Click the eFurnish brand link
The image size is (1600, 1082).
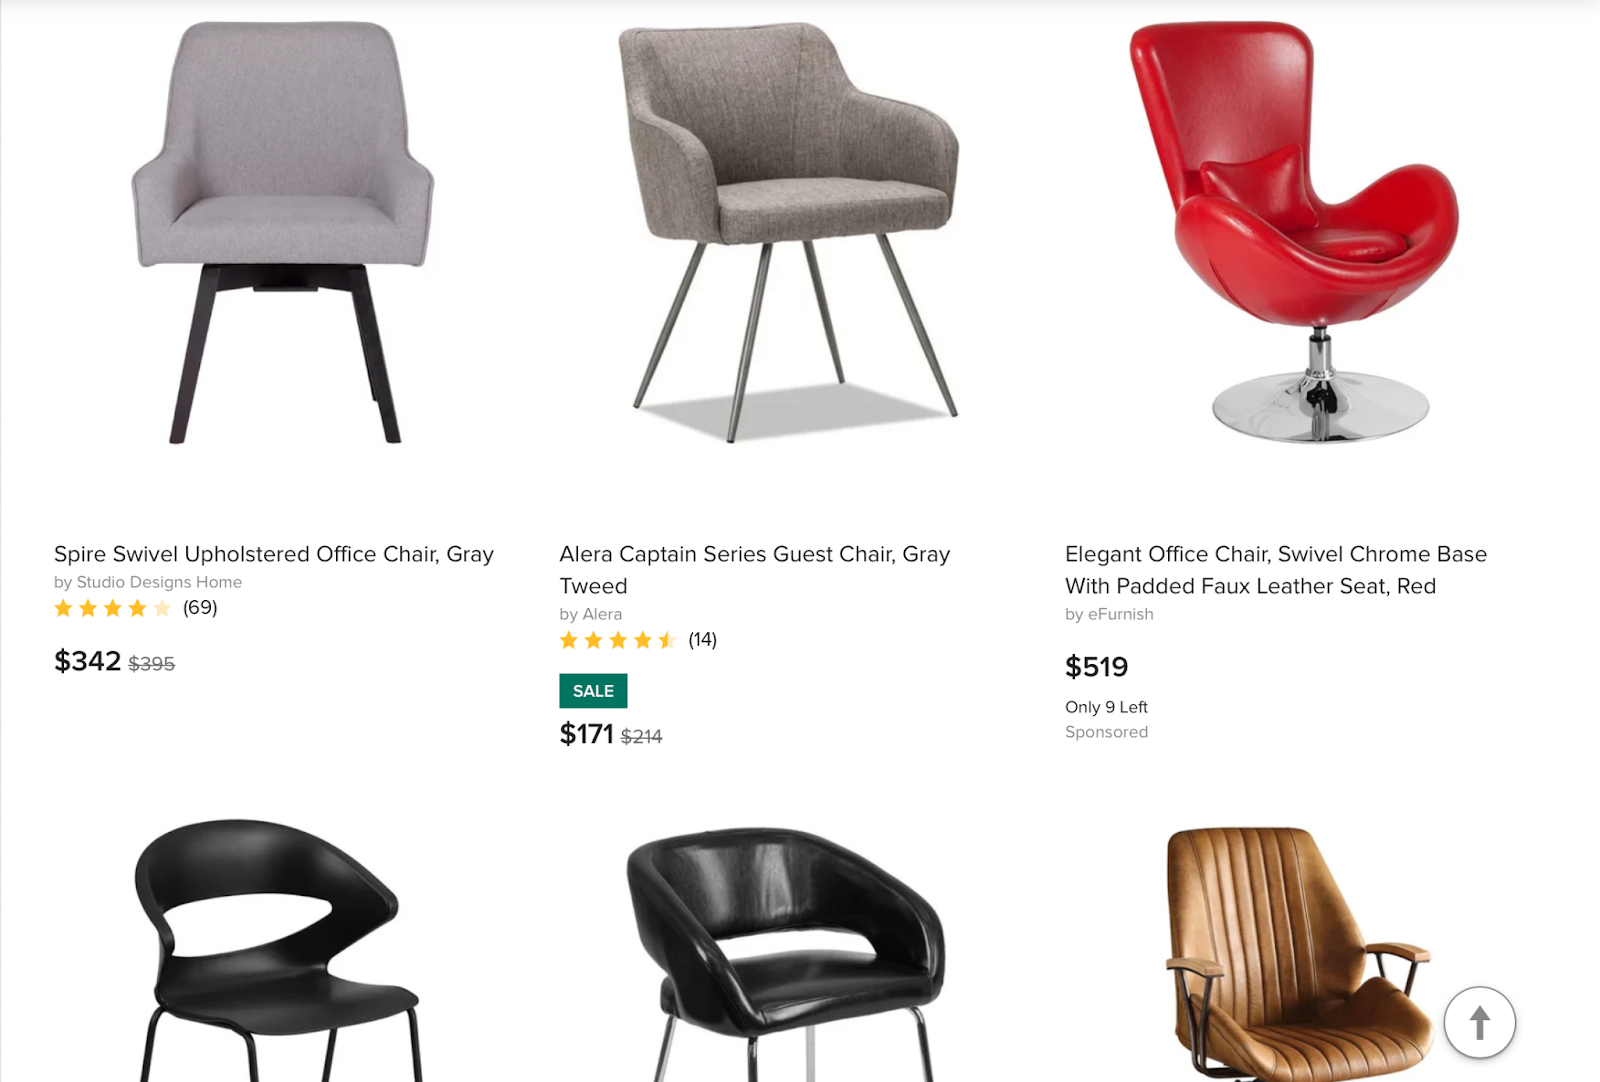coord(1120,614)
